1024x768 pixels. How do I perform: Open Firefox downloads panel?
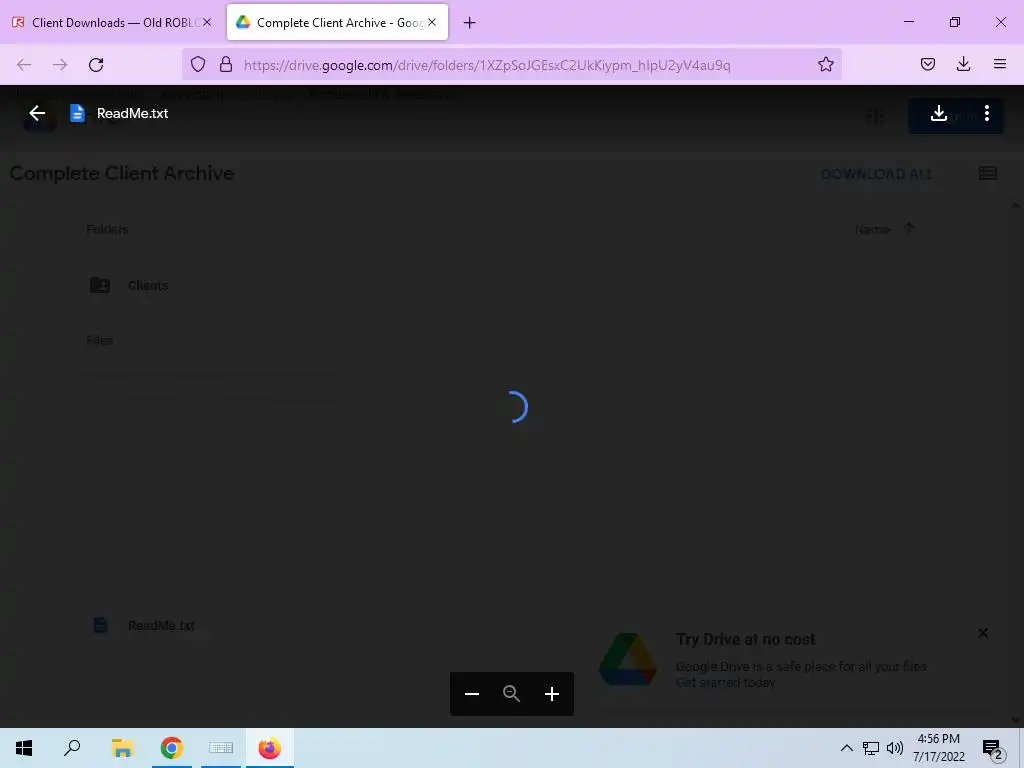click(963, 64)
